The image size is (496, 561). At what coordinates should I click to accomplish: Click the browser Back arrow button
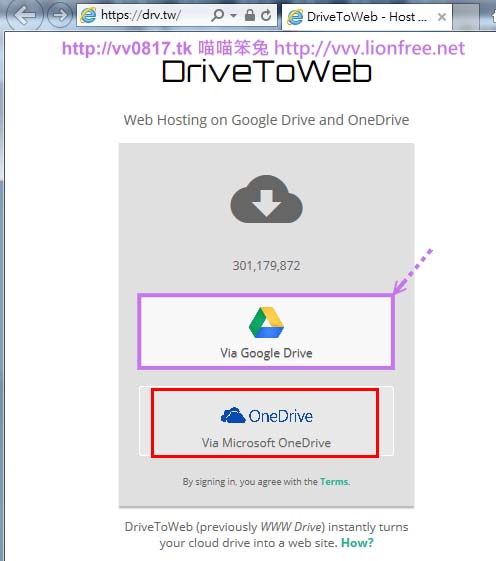coord(24,15)
